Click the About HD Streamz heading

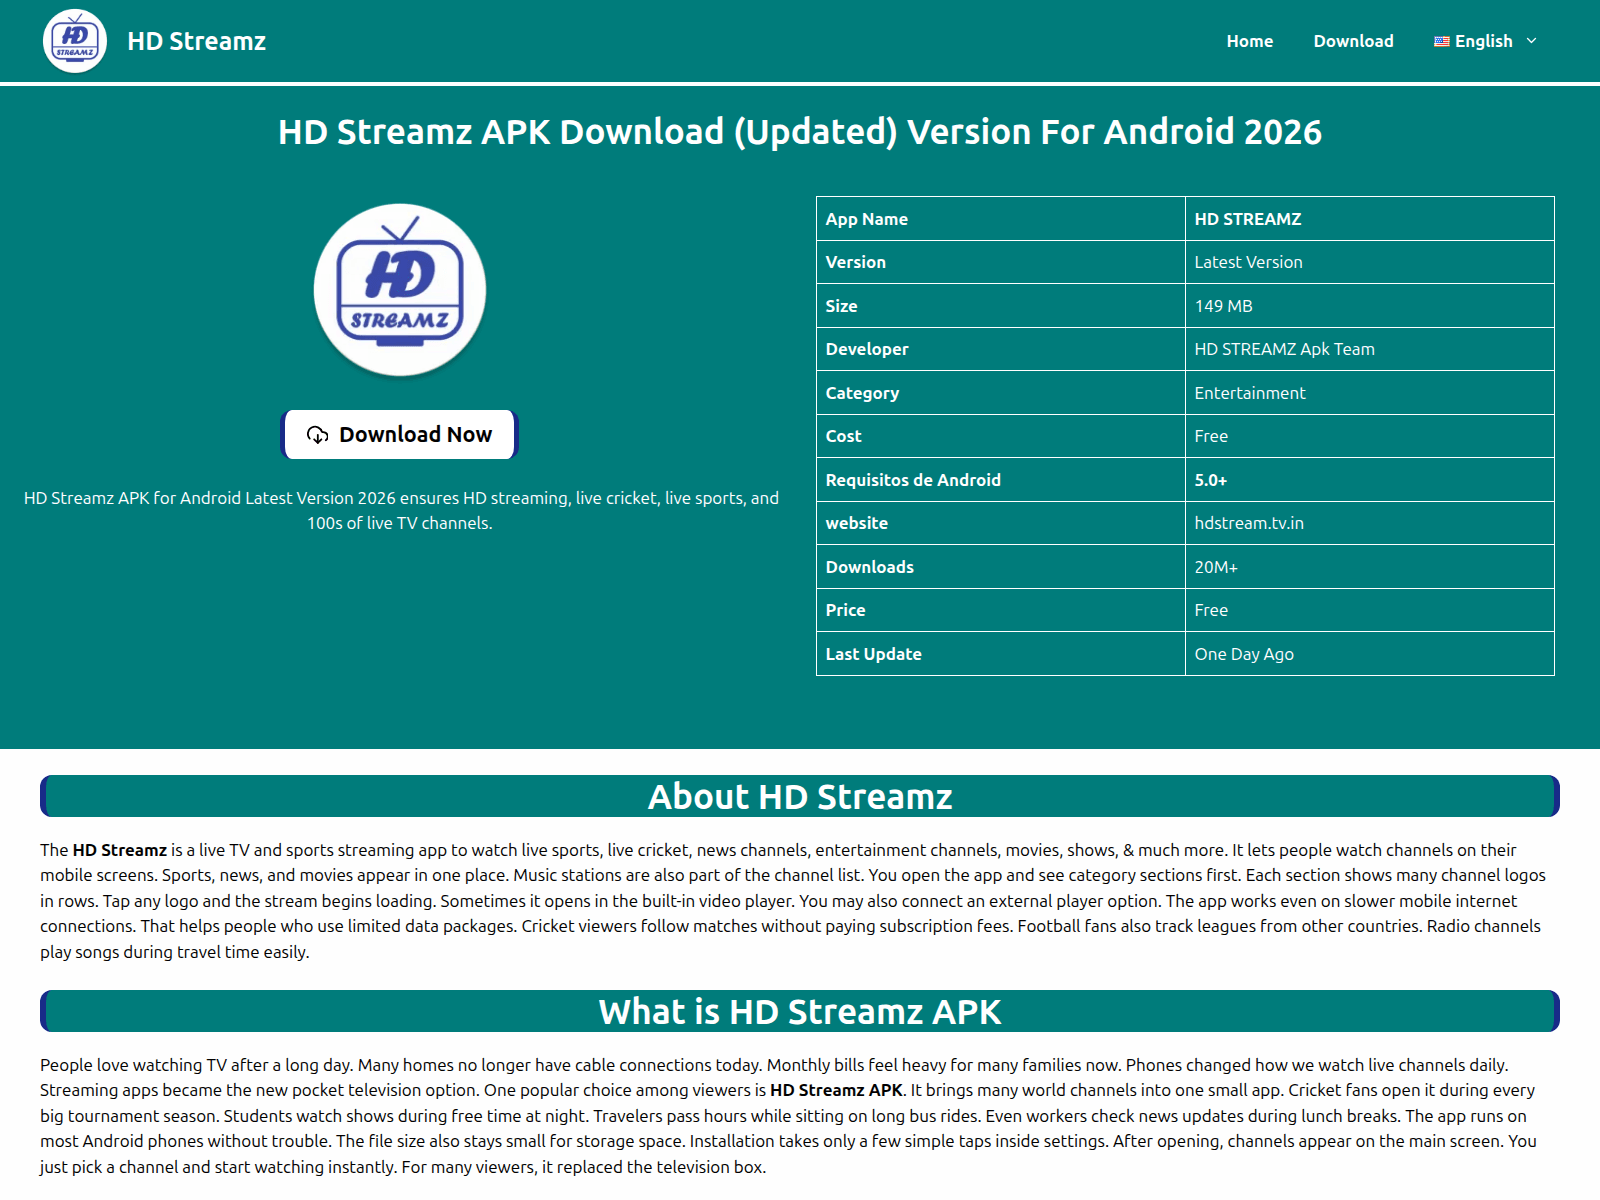click(800, 796)
